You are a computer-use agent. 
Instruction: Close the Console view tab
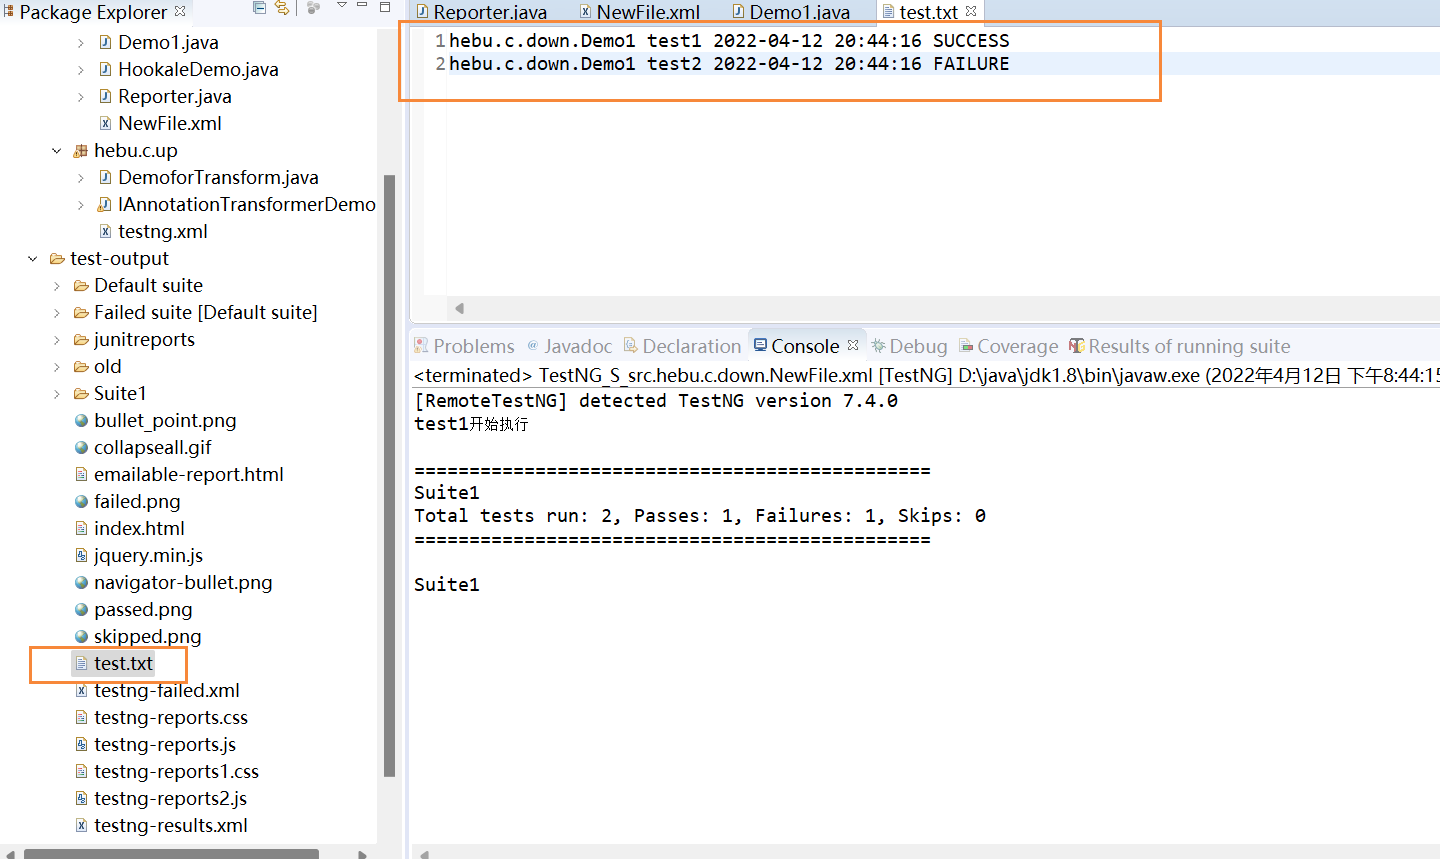[853, 345]
